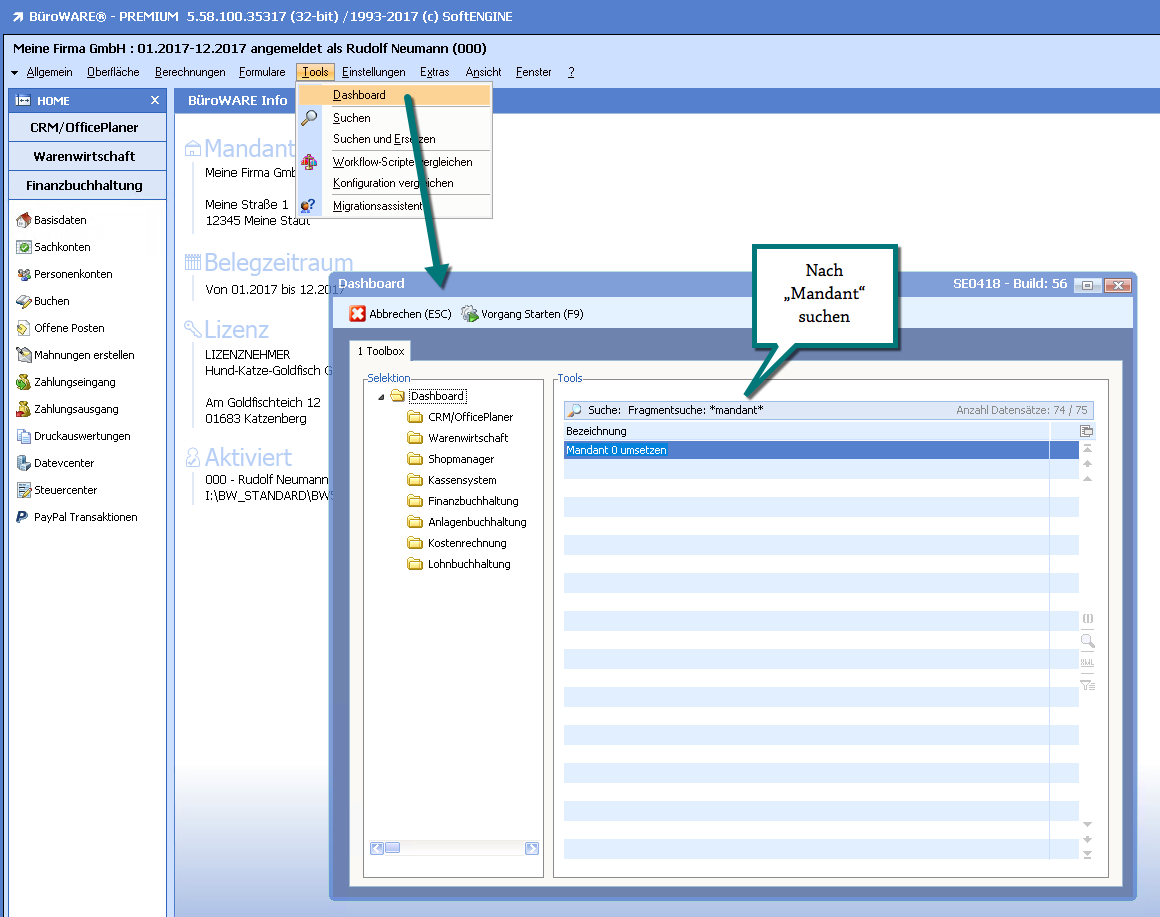Open Zahlungseingang in the sidebar

(x=74, y=382)
